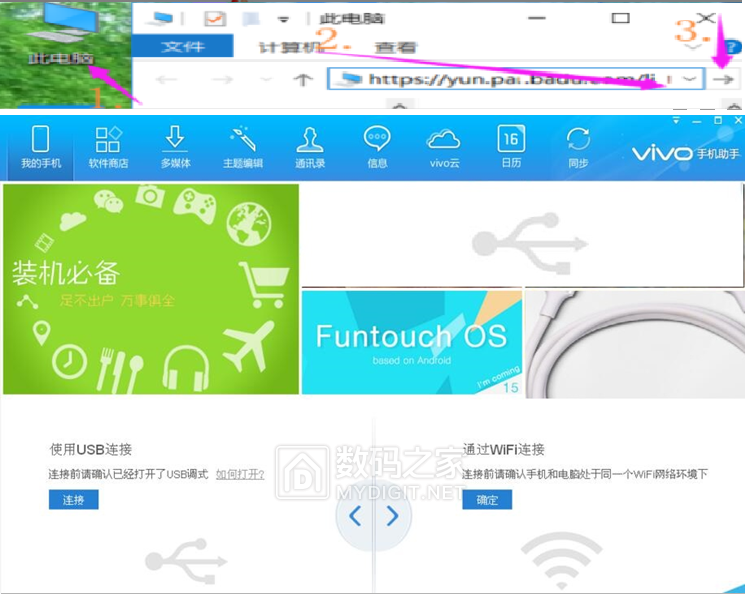Minimize the vivo 手机助手 window
The height and width of the screenshot is (594, 745).
pyautogui.click(x=697, y=121)
